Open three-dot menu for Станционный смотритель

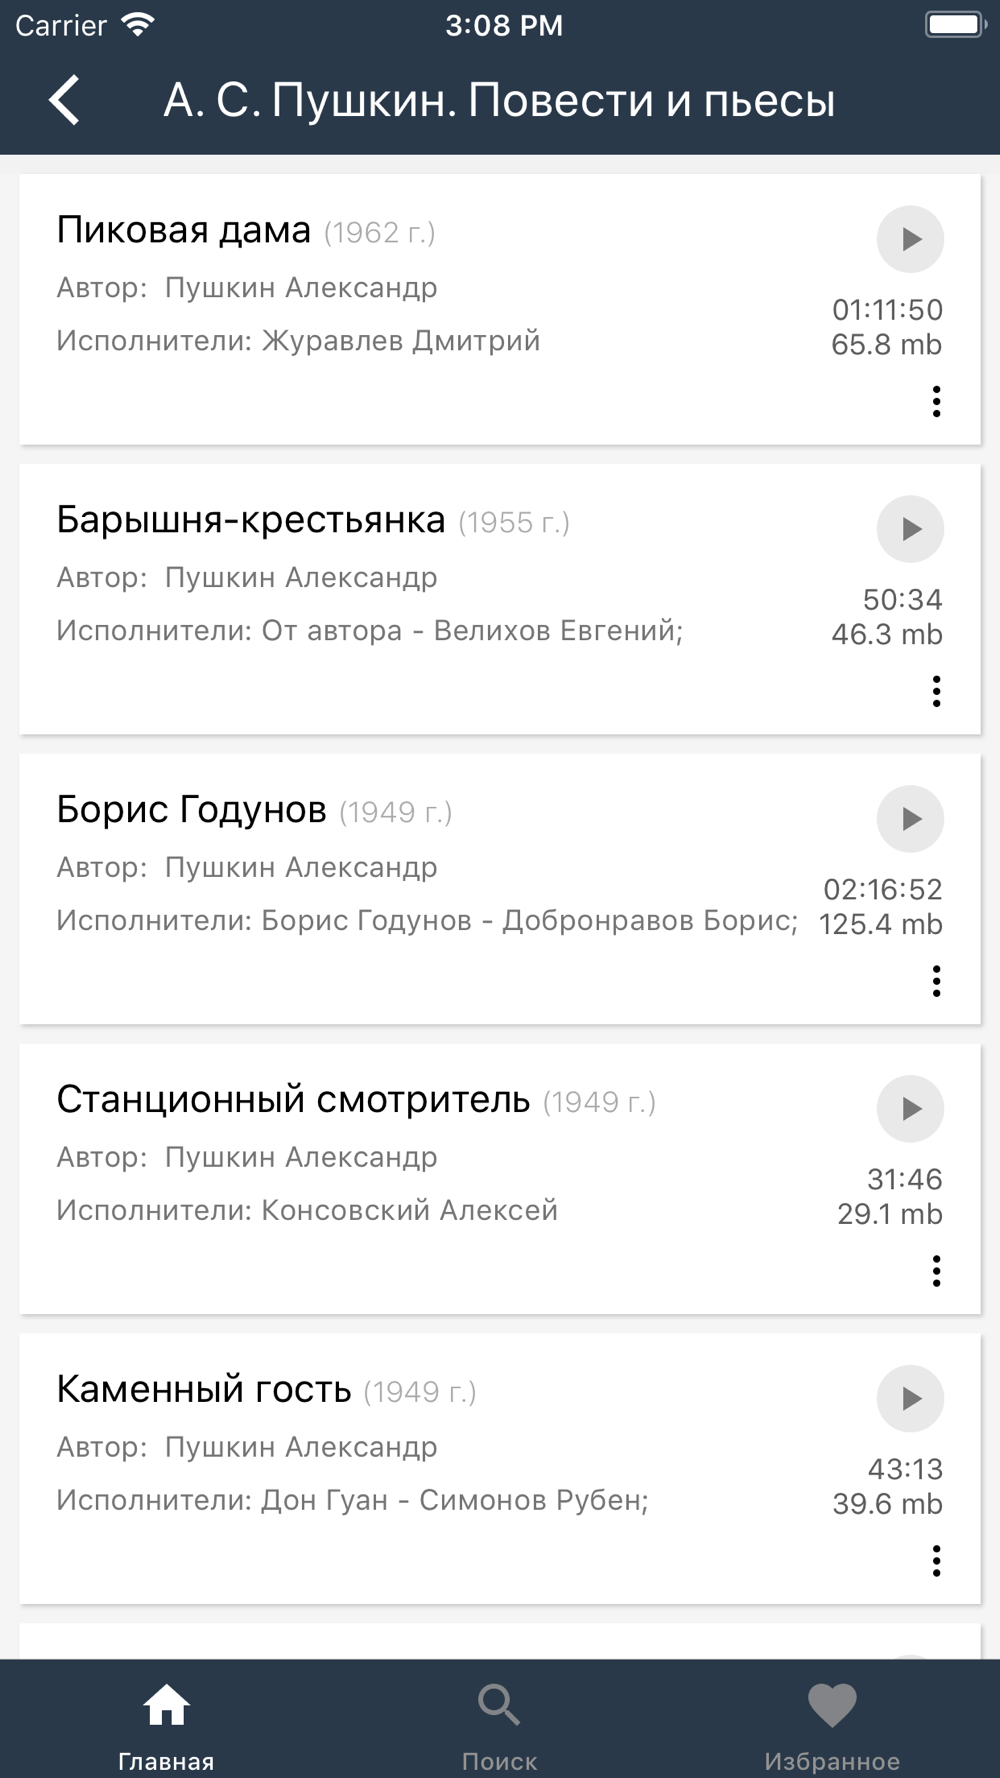(936, 1271)
